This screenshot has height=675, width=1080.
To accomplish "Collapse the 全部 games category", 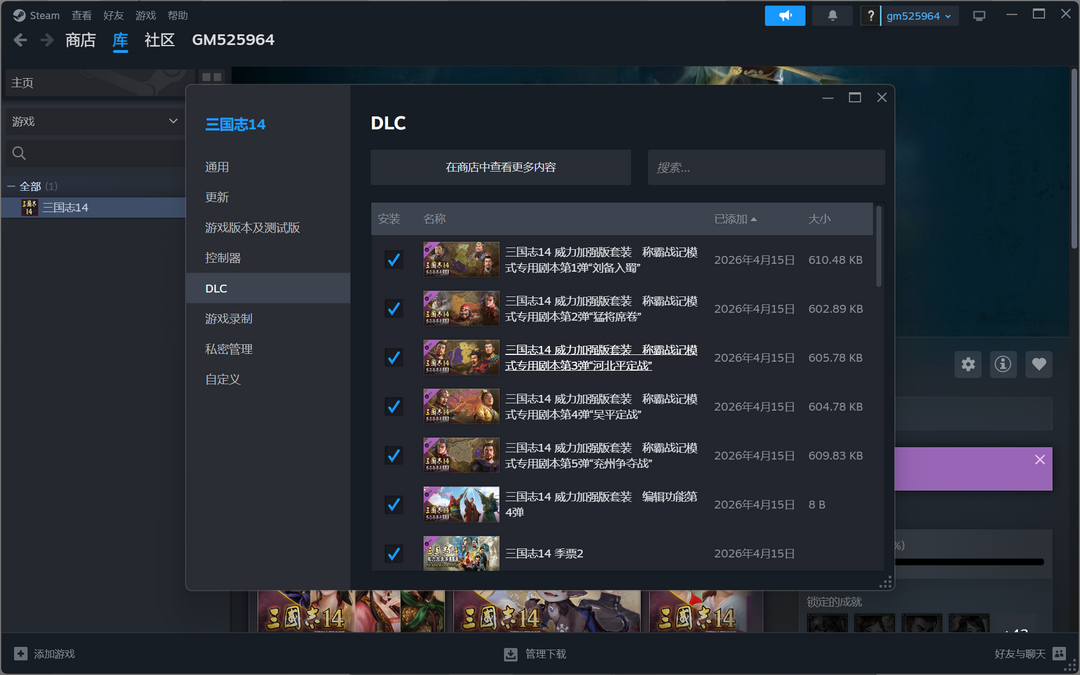I will tap(11, 187).
